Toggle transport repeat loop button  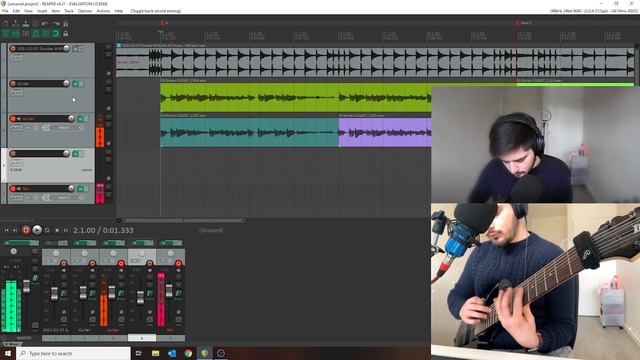click(x=47, y=231)
